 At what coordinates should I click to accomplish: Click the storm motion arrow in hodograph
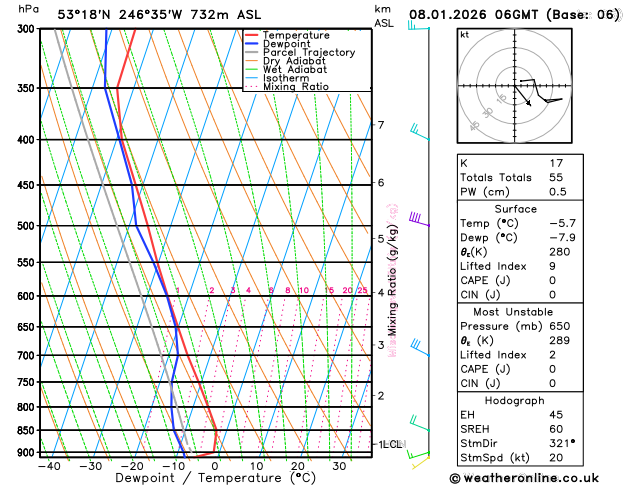[523, 96]
